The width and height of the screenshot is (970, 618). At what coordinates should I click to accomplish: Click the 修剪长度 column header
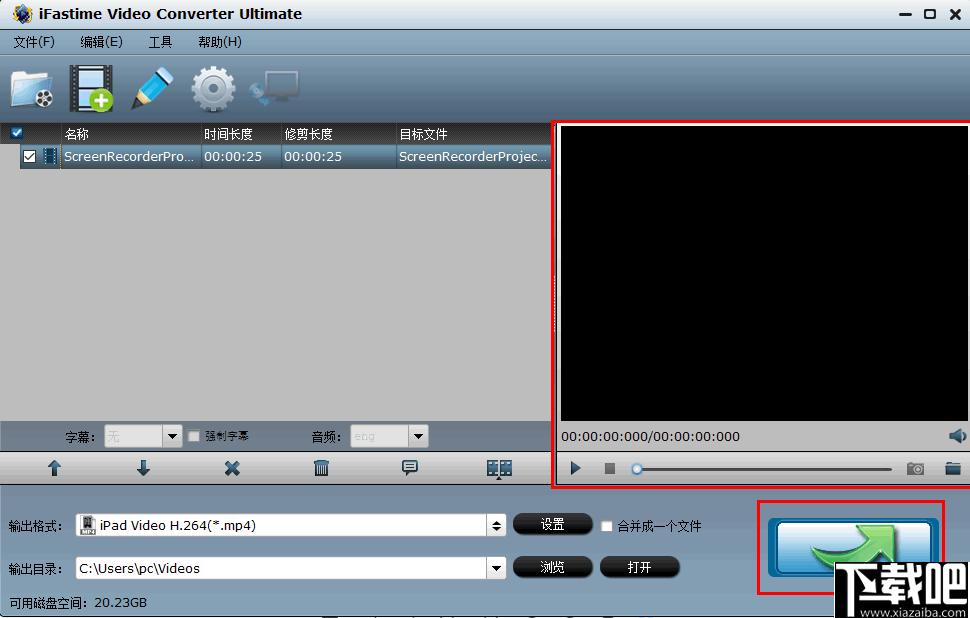click(308, 134)
